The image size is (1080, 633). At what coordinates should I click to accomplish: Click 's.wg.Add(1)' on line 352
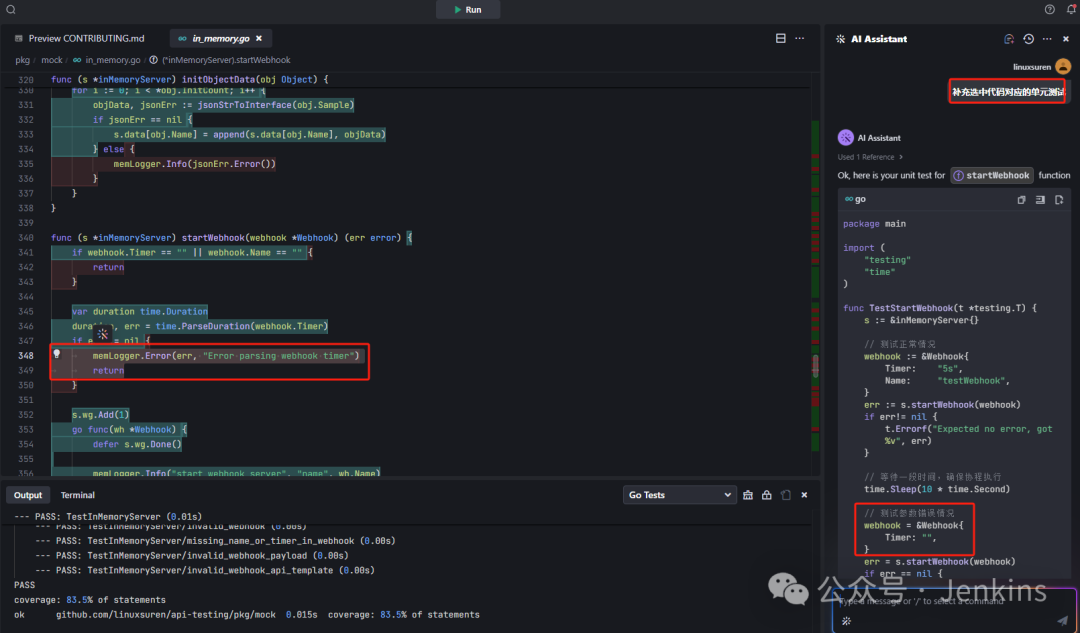click(101, 415)
